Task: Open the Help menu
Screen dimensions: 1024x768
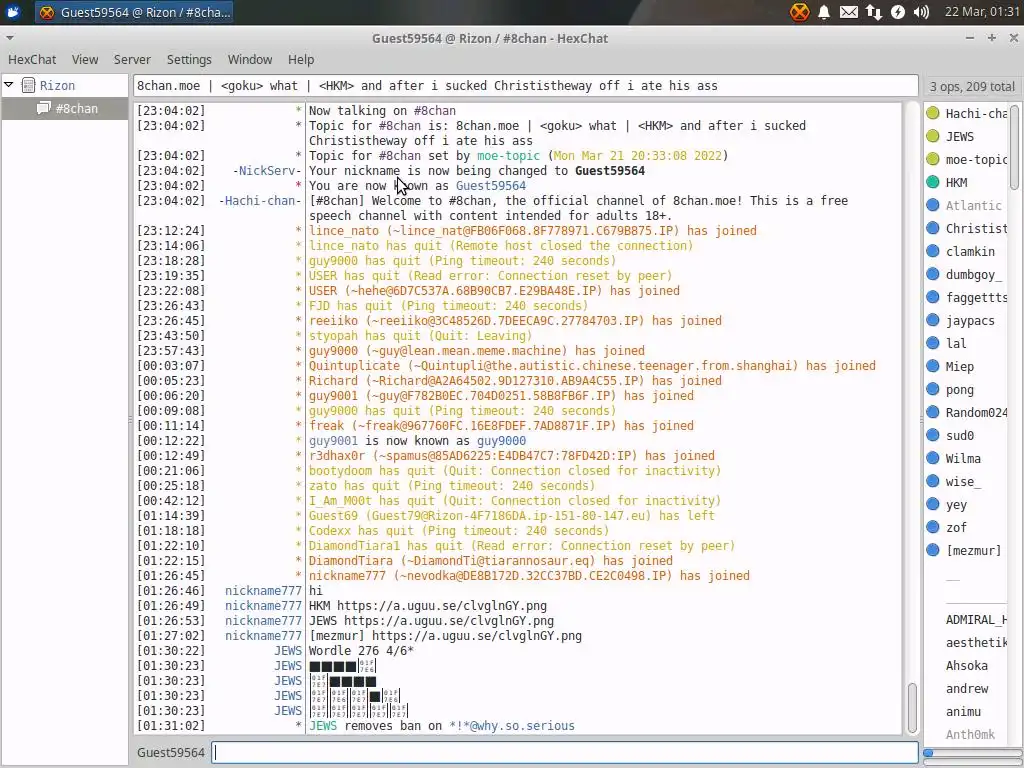Action: [x=301, y=59]
